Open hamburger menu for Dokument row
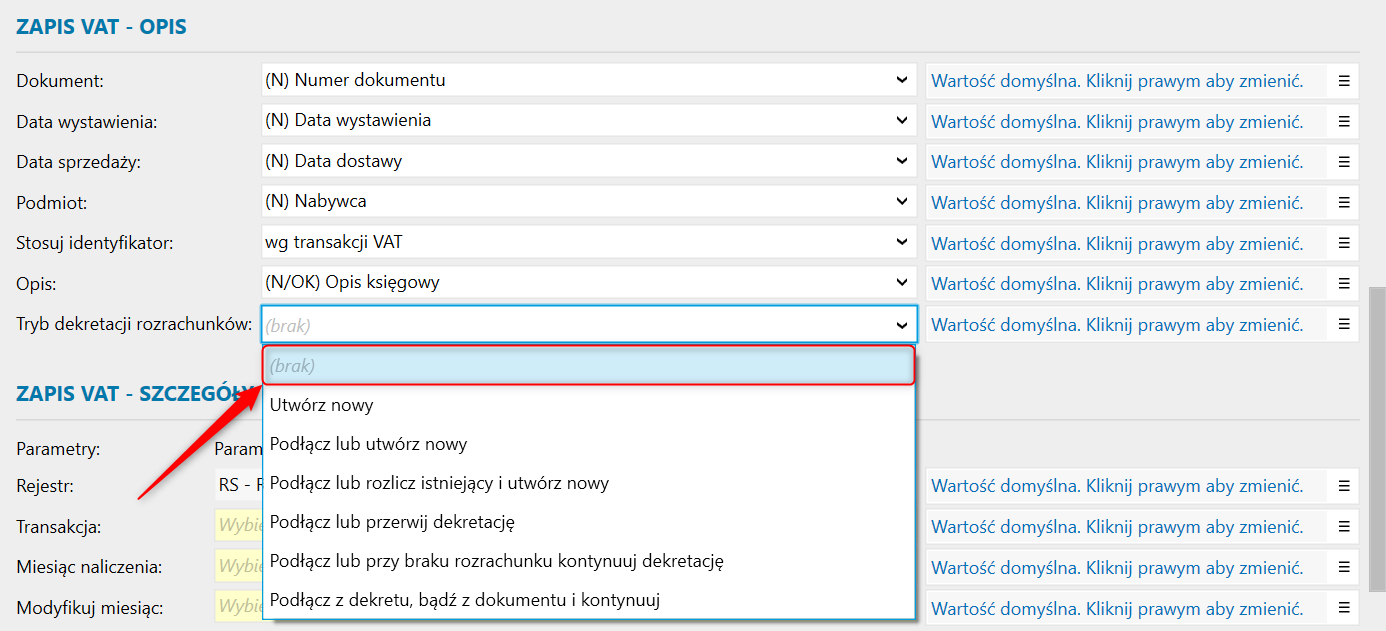The height and width of the screenshot is (631, 1386). pos(1344,80)
